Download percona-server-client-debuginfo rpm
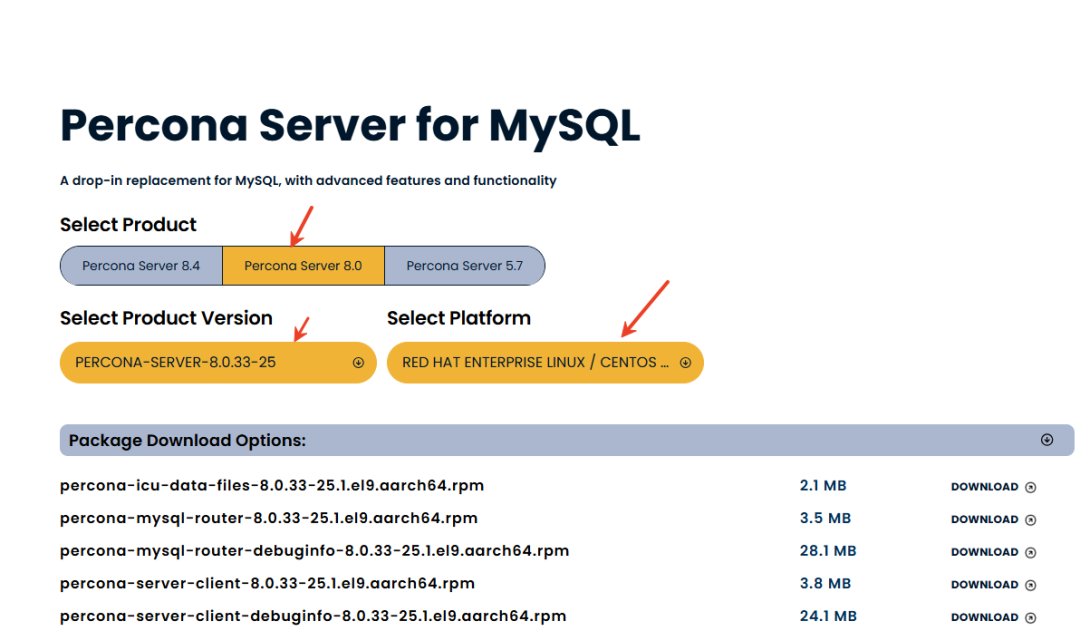This screenshot has height=631, width=1080. 993,617
